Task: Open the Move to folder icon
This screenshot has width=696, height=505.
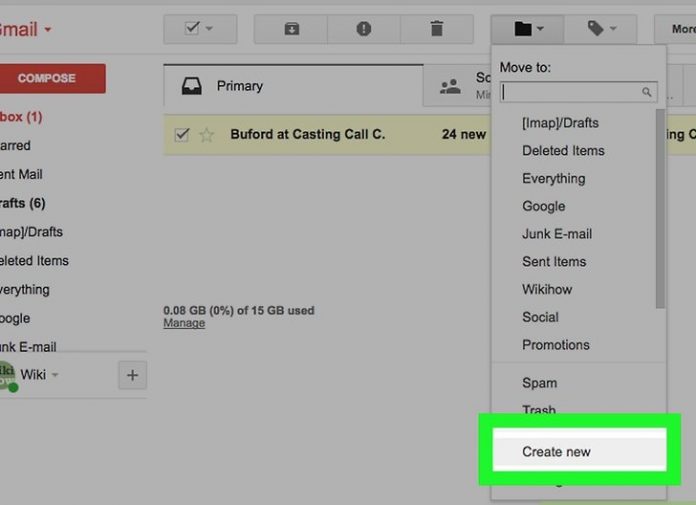Action: click(528, 29)
